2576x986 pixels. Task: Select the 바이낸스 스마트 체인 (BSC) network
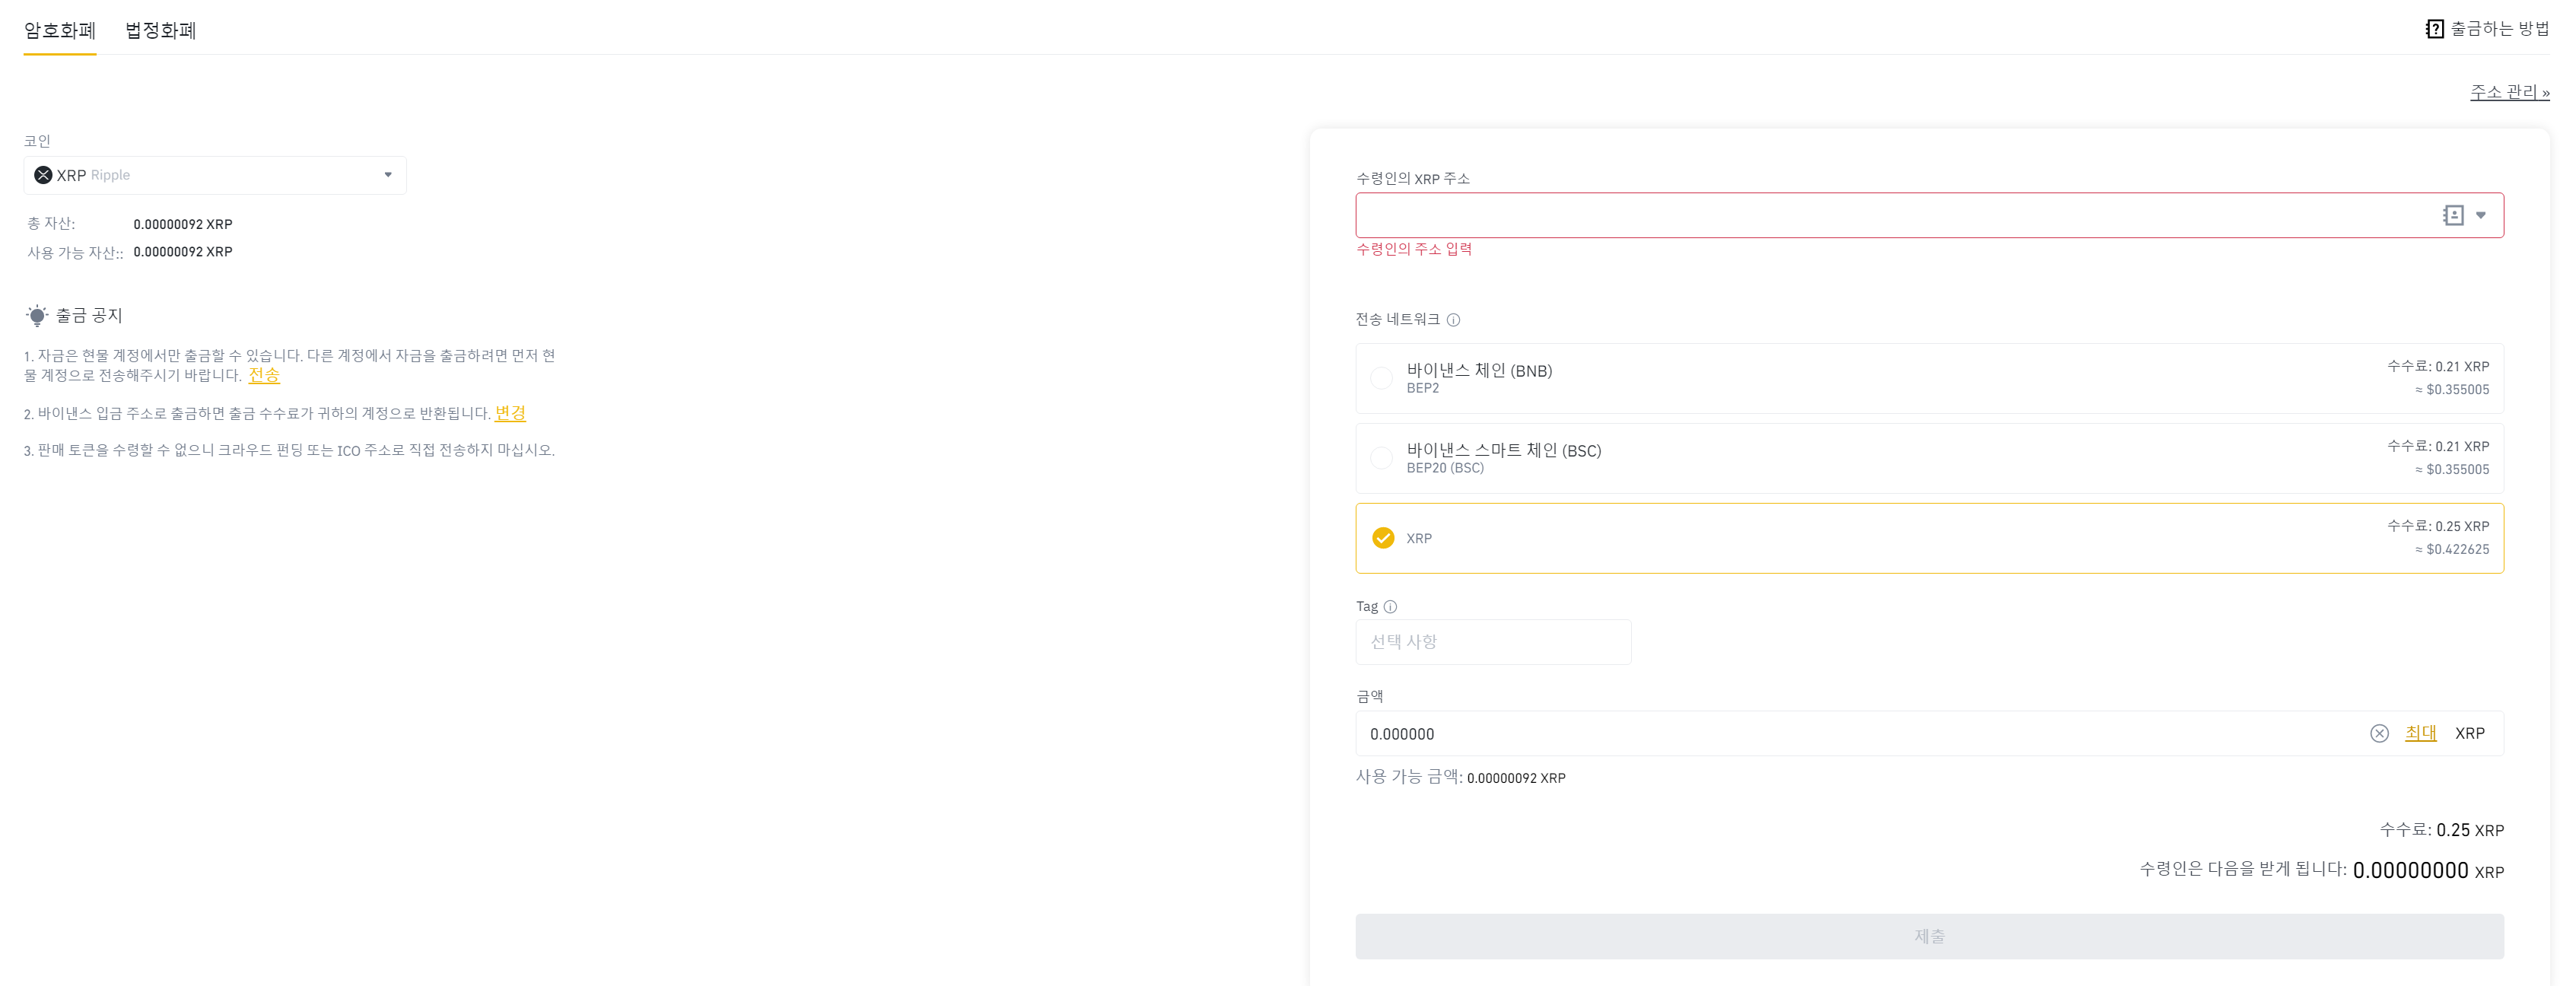(x=1929, y=458)
